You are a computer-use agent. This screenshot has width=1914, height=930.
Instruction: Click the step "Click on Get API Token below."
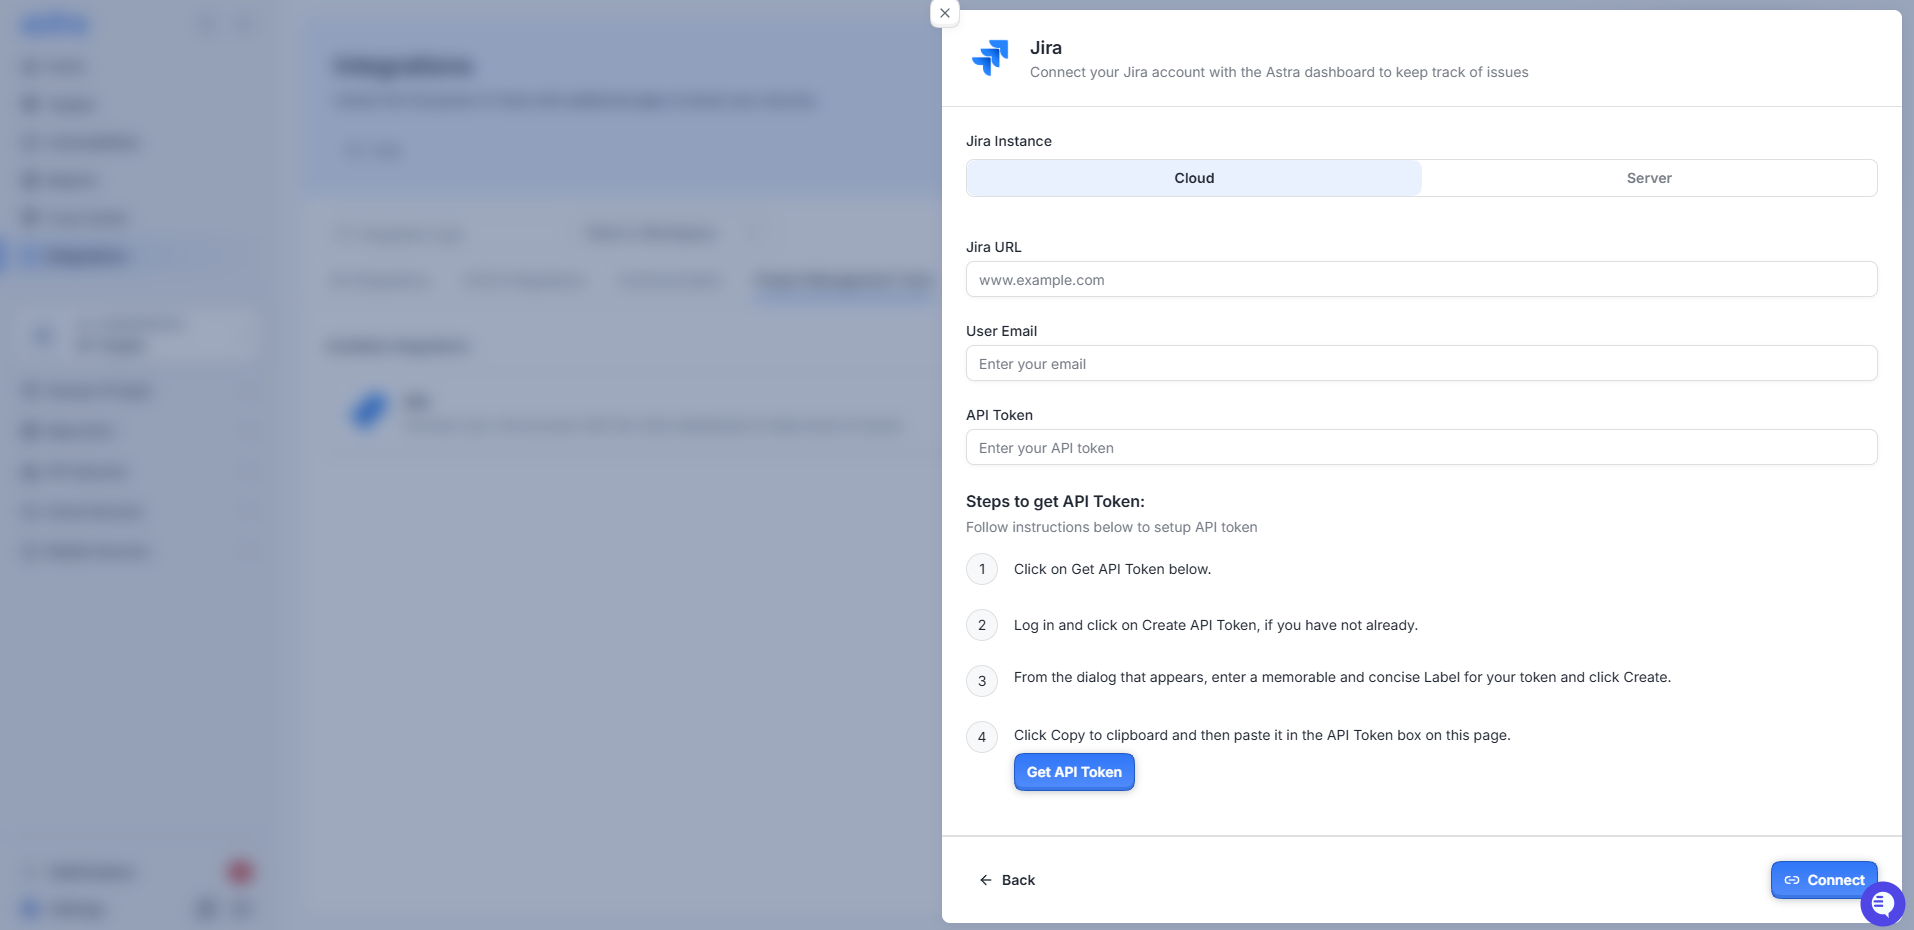coord(1112,569)
